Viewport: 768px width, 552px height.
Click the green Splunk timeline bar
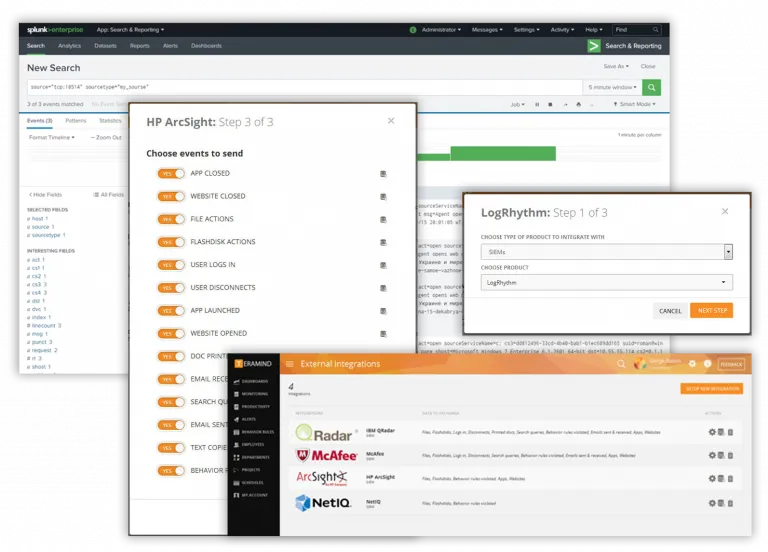503,153
